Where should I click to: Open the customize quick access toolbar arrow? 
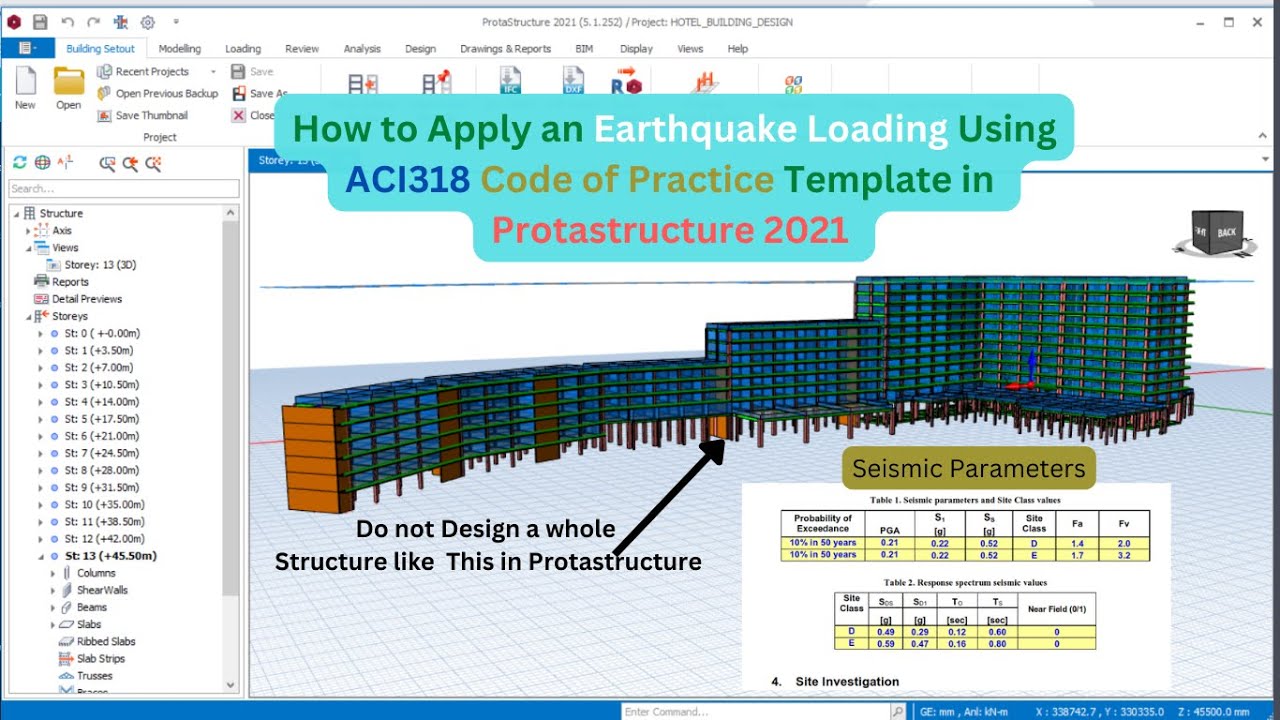click(x=176, y=22)
